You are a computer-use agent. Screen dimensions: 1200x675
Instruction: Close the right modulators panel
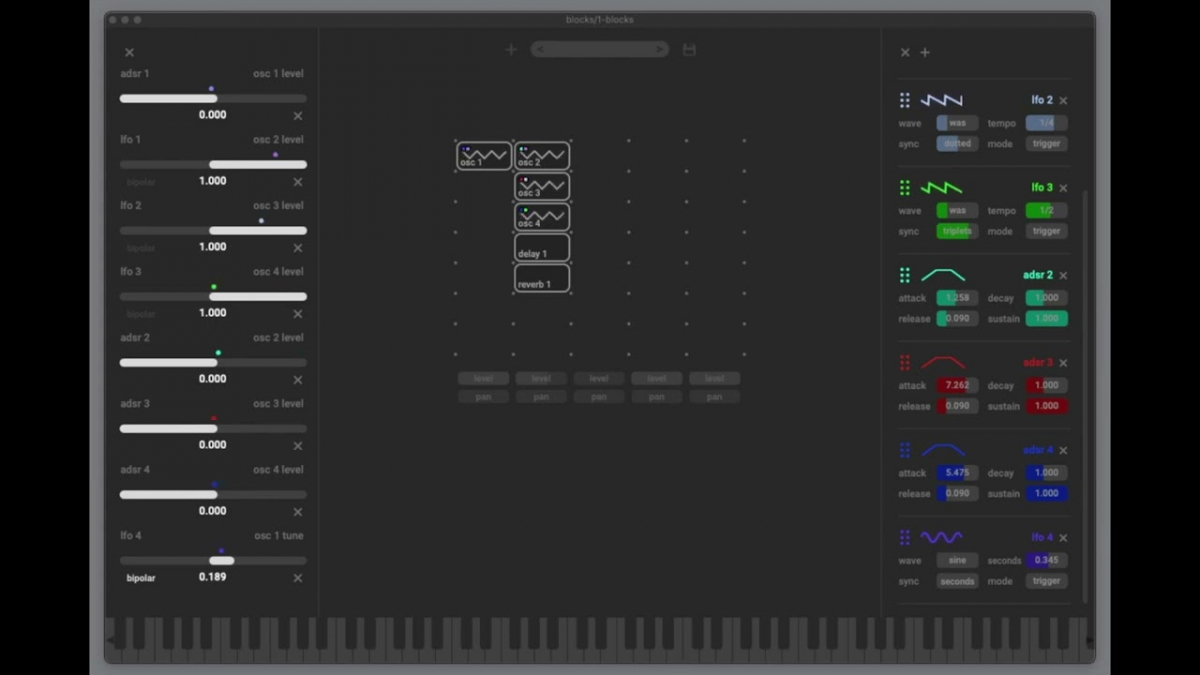pos(905,52)
